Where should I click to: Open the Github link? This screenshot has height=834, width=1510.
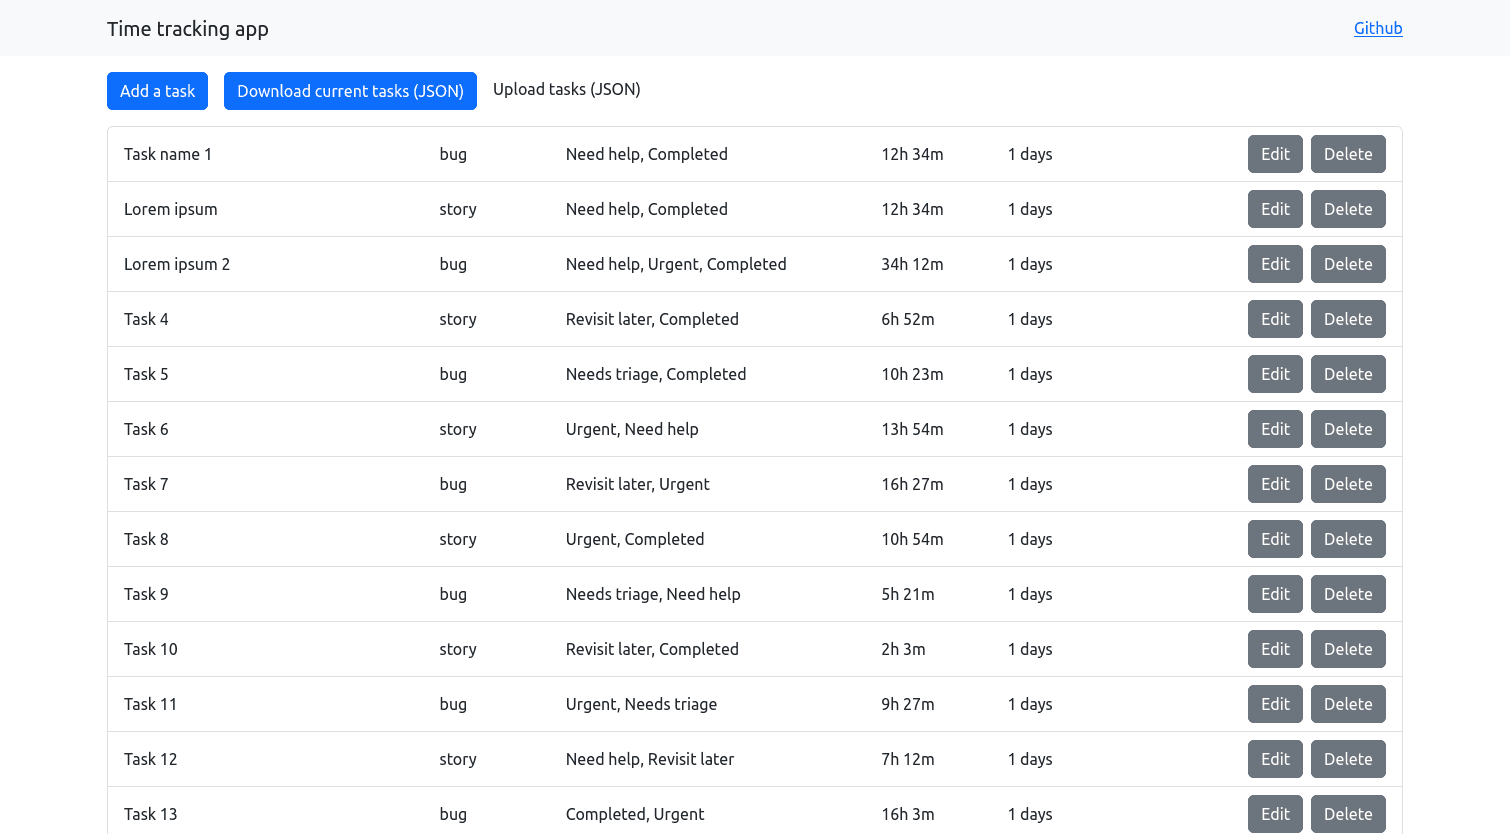point(1377,28)
